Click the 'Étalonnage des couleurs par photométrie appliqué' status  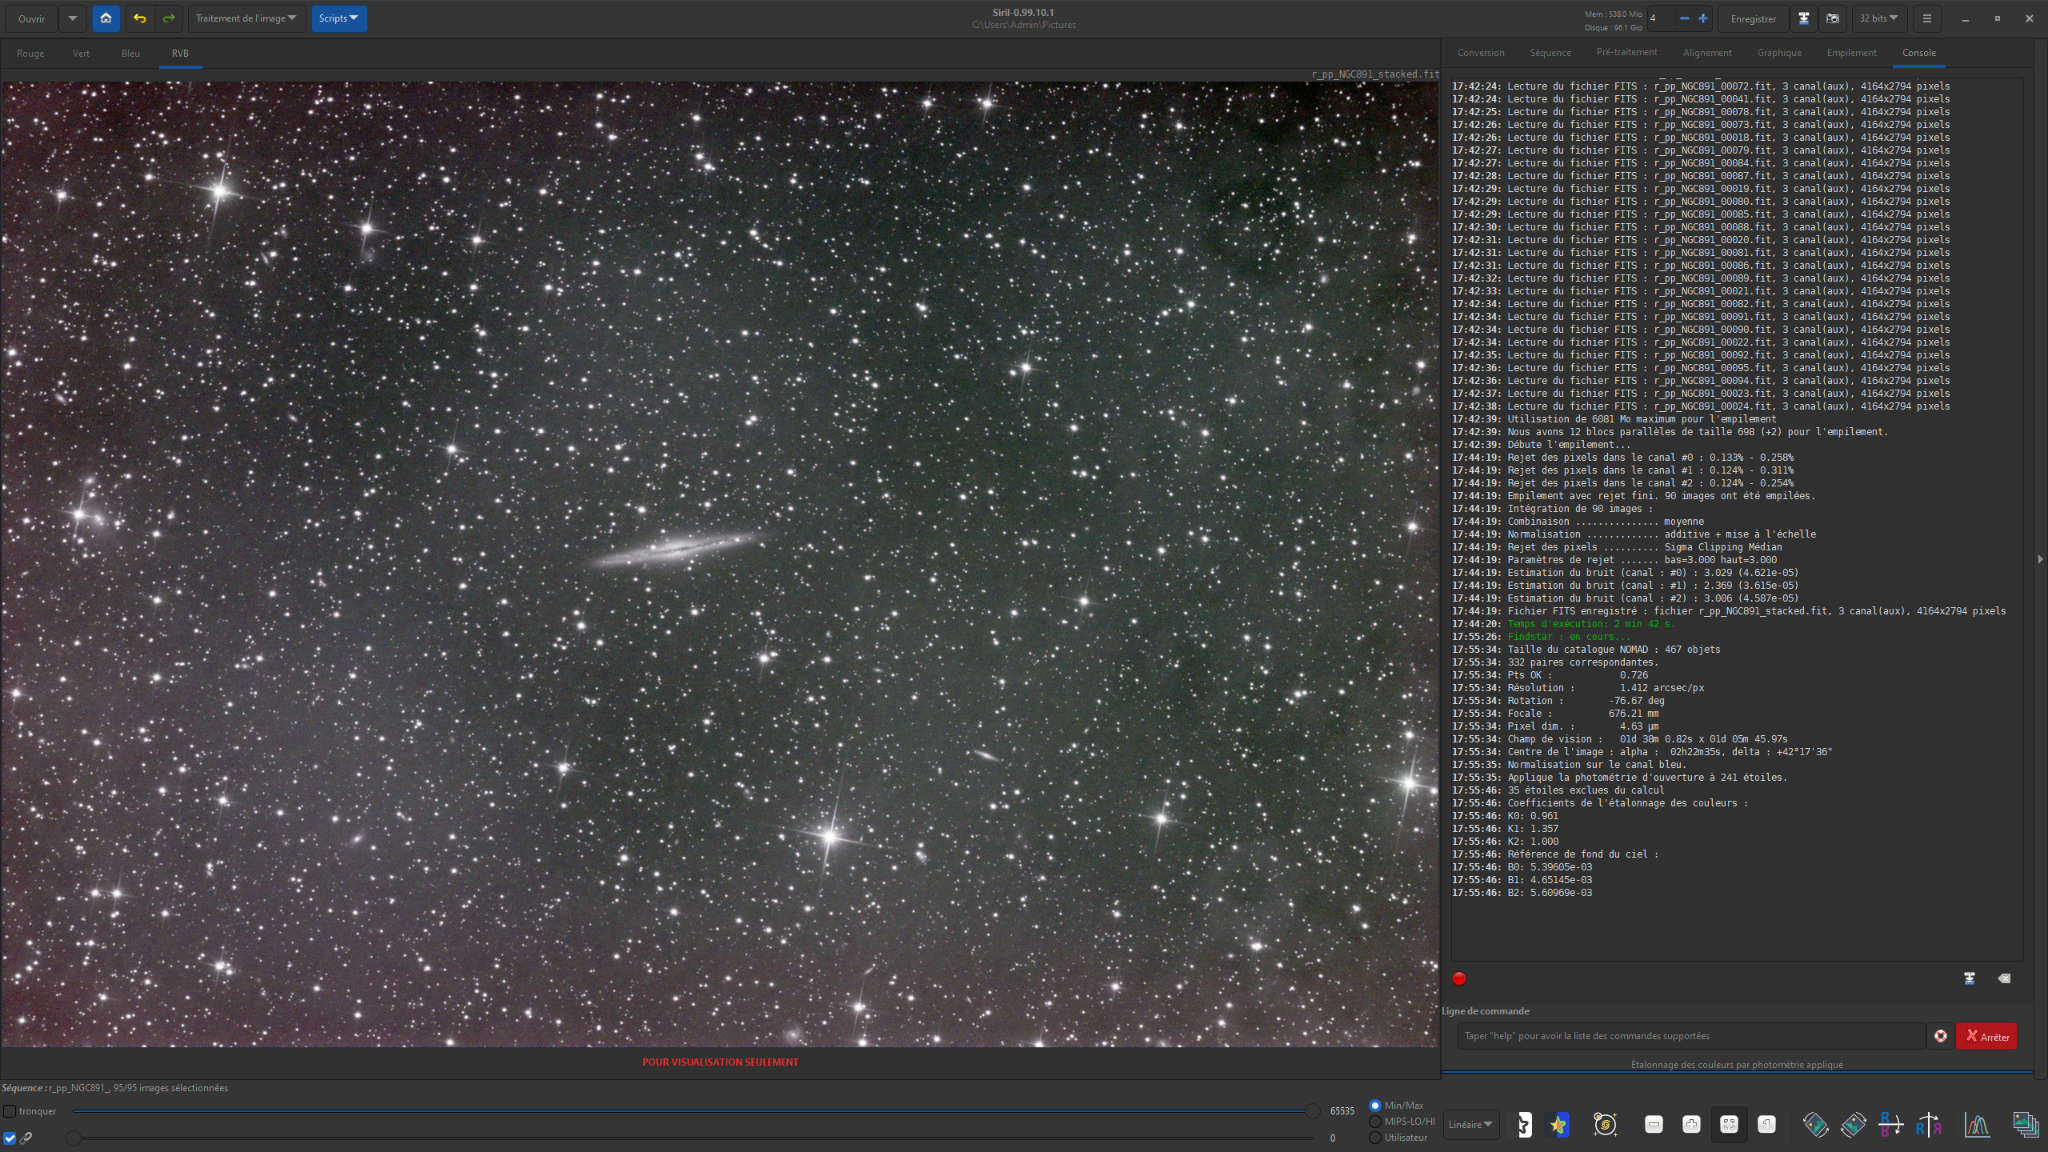click(1737, 1064)
